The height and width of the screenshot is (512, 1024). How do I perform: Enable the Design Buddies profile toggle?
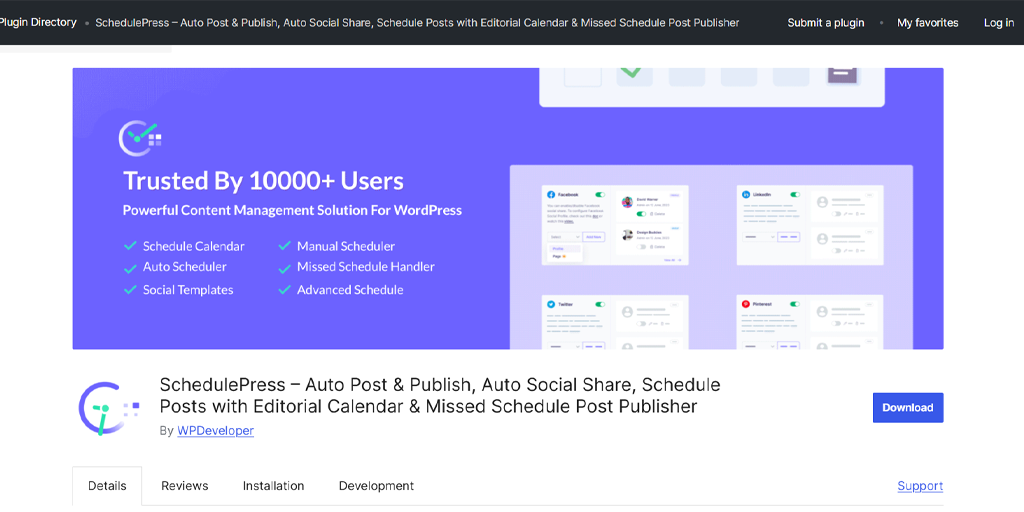pos(641,247)
